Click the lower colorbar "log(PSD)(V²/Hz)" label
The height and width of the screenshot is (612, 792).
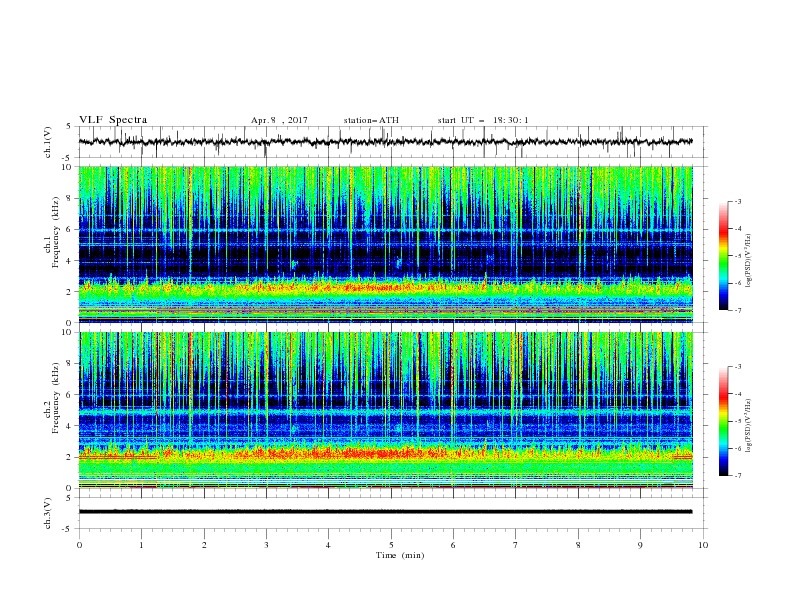(x=749, y=425)
